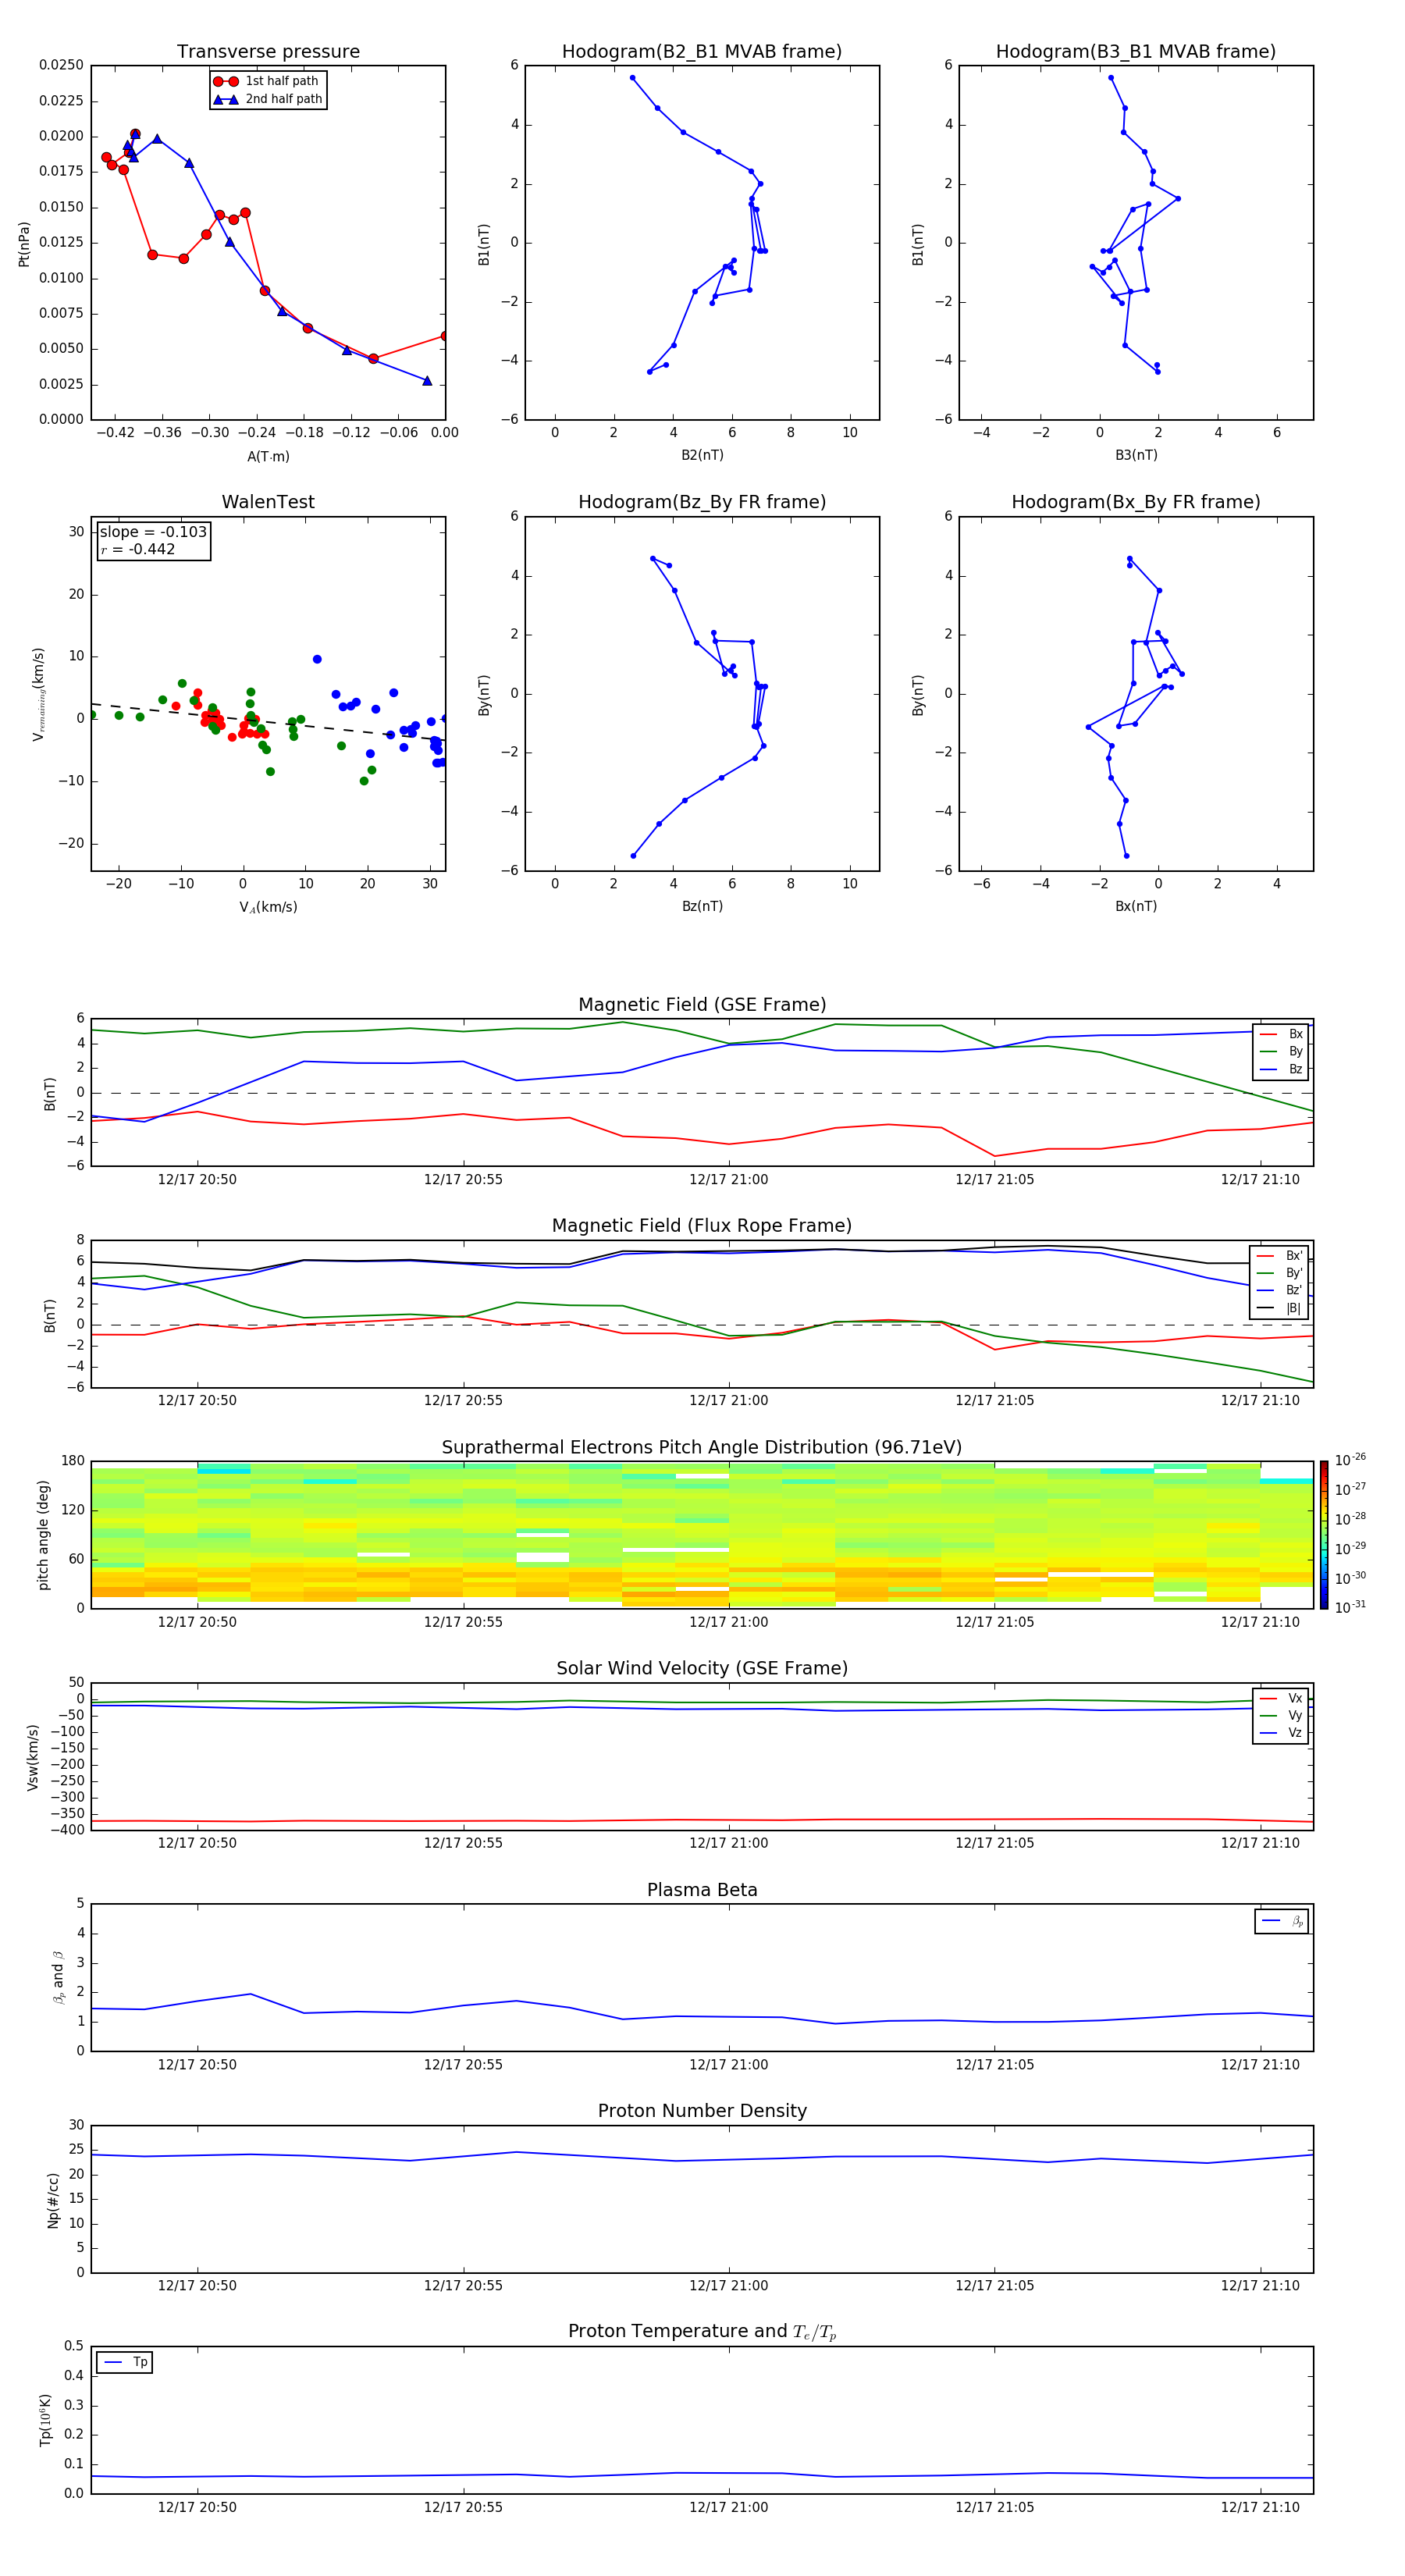Click the "Proton Temperature and Te/Tp" title
Screen dimensions: 1405x2576
click(702, 2332)
